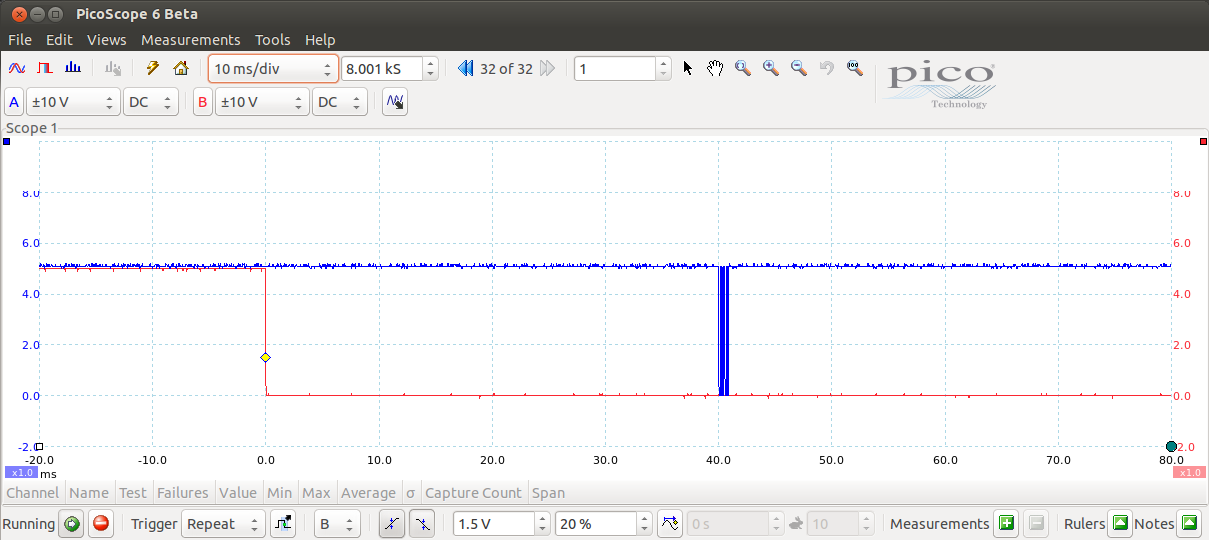Screen dimensions: 1209x540
Task: Open the signal generator button
Action: point(395,102)
